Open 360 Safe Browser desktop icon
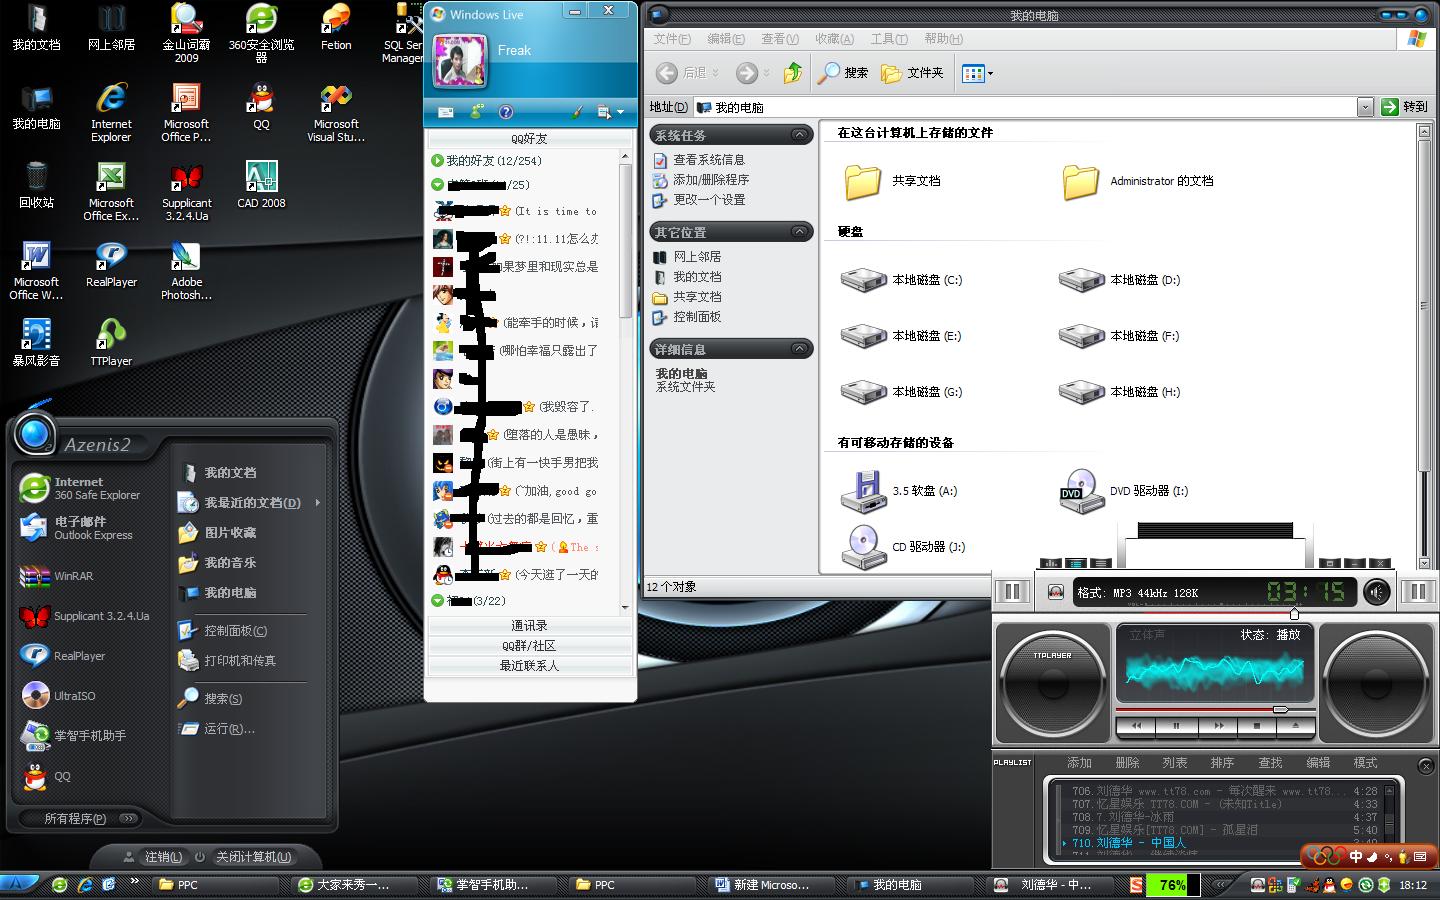 click(x=261, y=32)
